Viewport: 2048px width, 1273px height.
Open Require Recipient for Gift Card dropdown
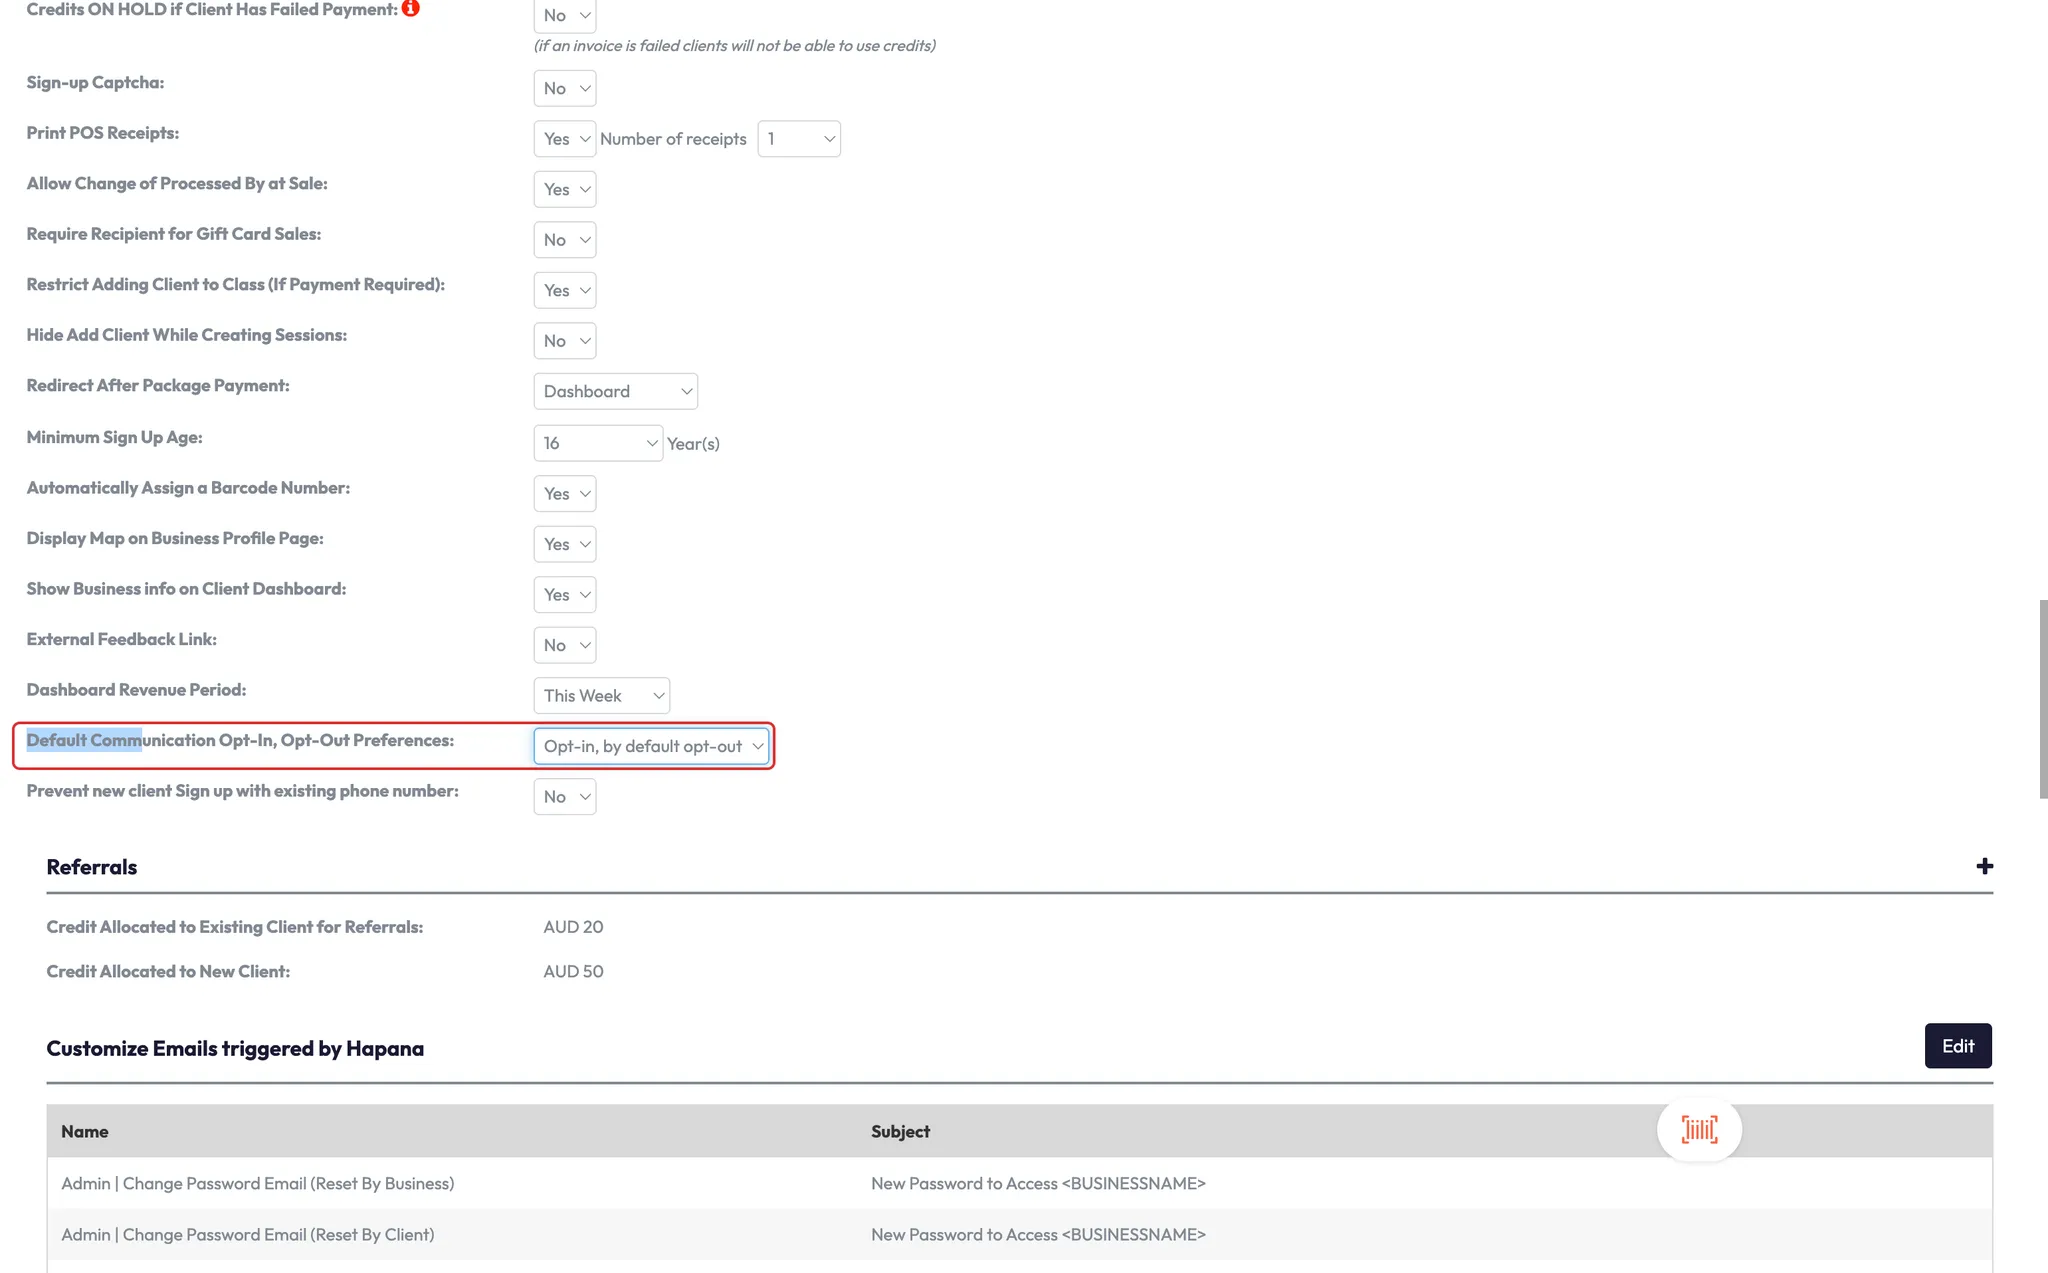[565, 240]
